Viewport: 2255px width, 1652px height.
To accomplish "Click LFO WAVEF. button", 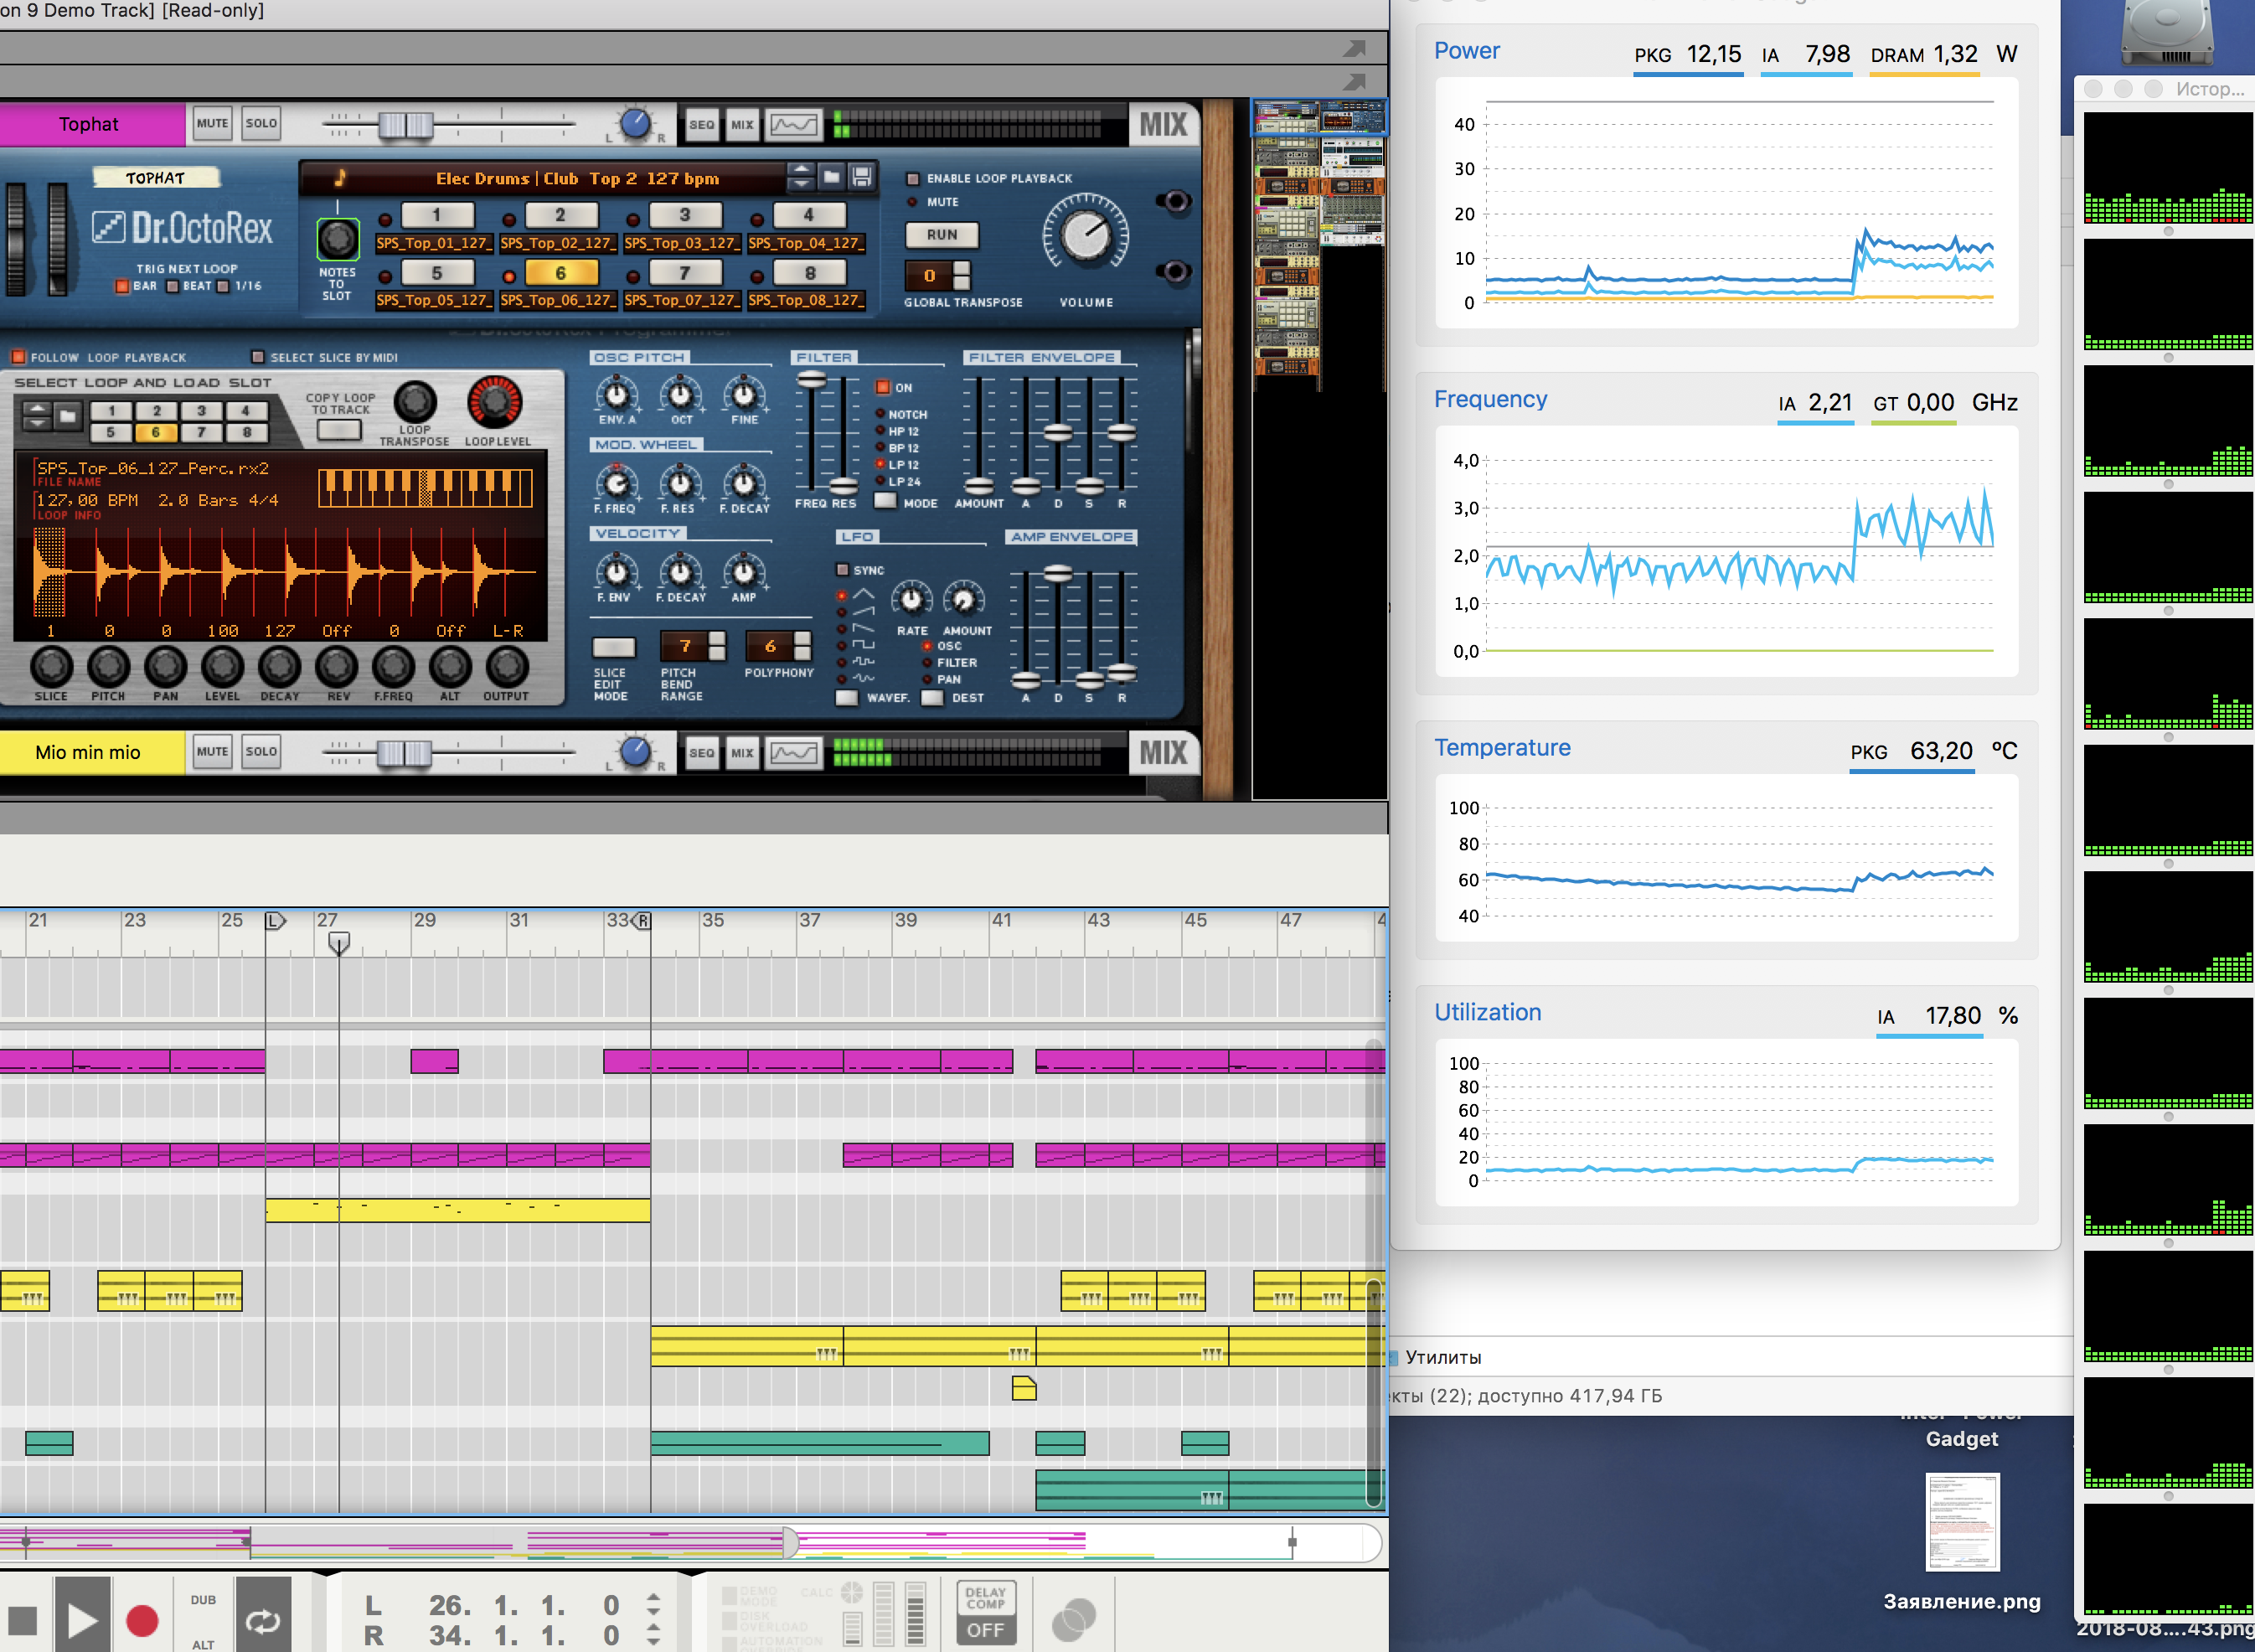I will 847,697.
